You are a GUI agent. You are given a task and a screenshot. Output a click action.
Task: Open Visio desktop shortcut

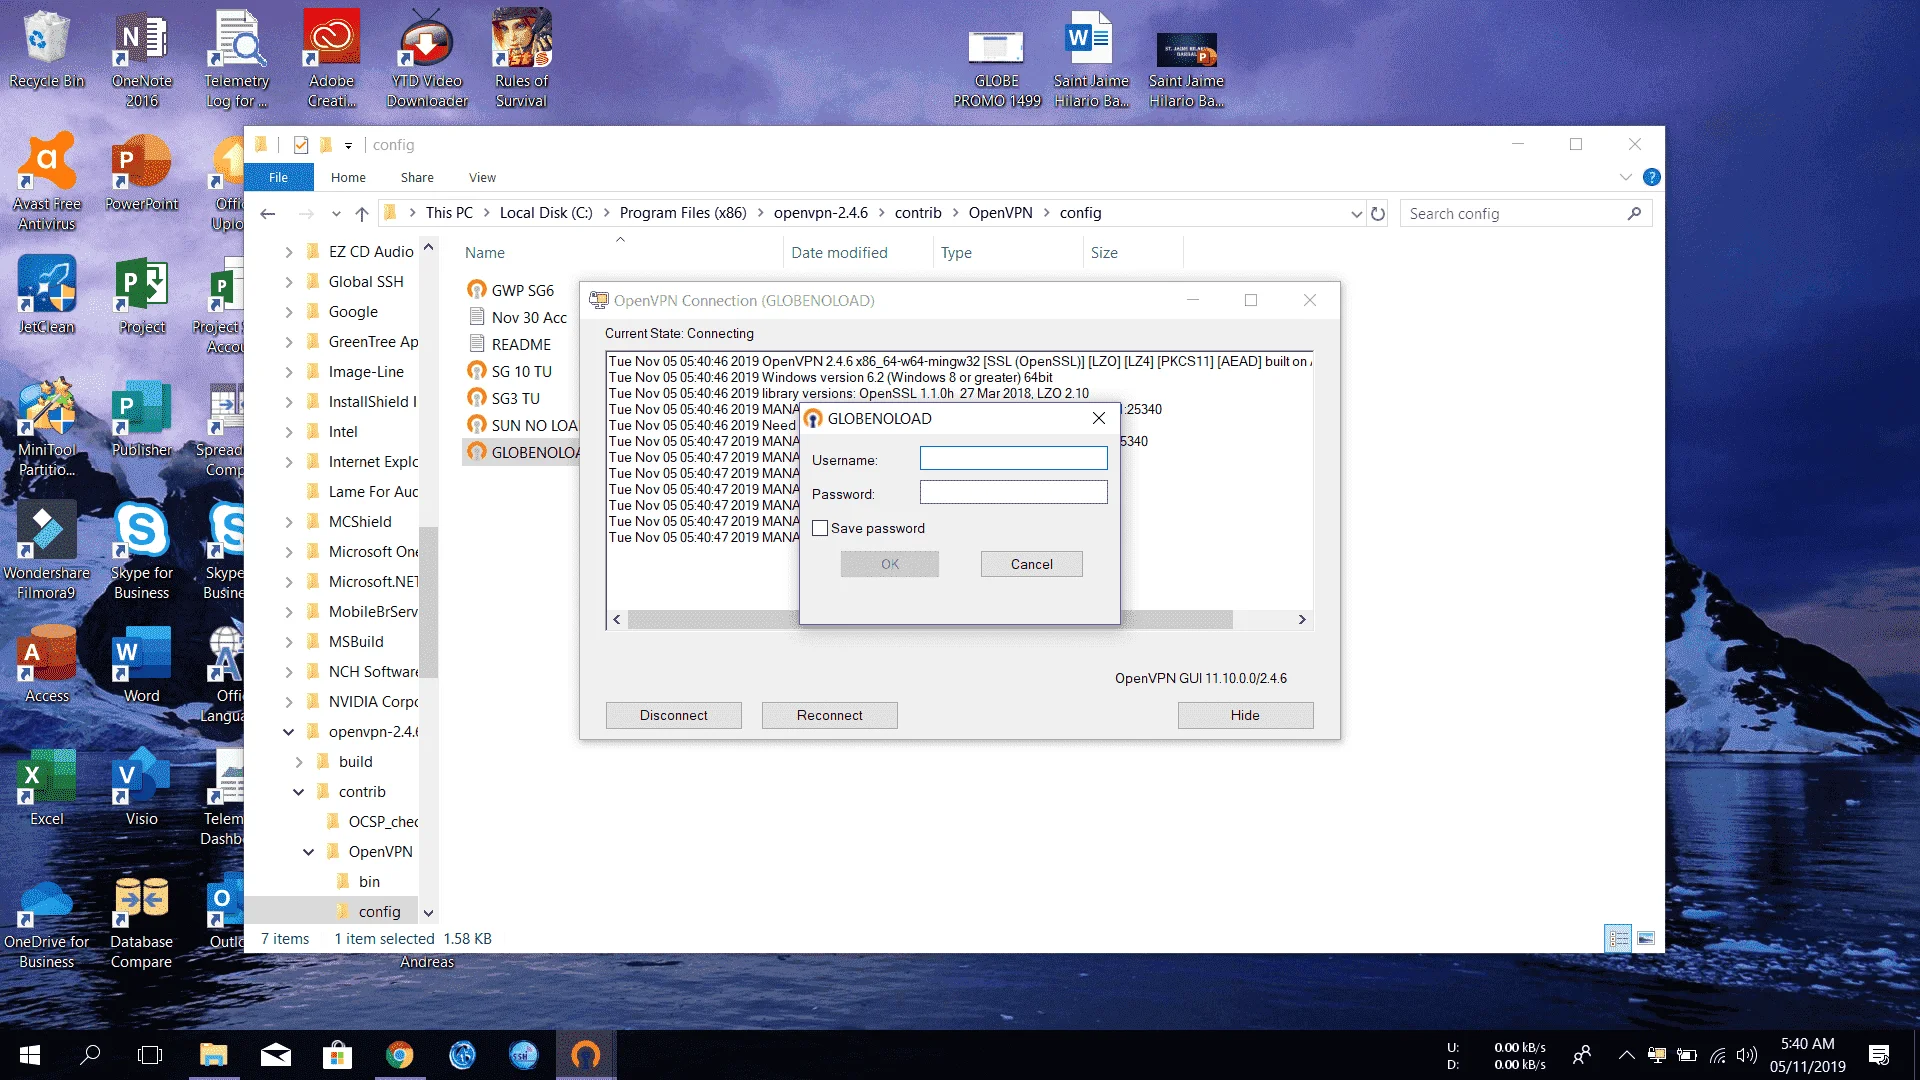pyautogui.click(x=141, y=787)
